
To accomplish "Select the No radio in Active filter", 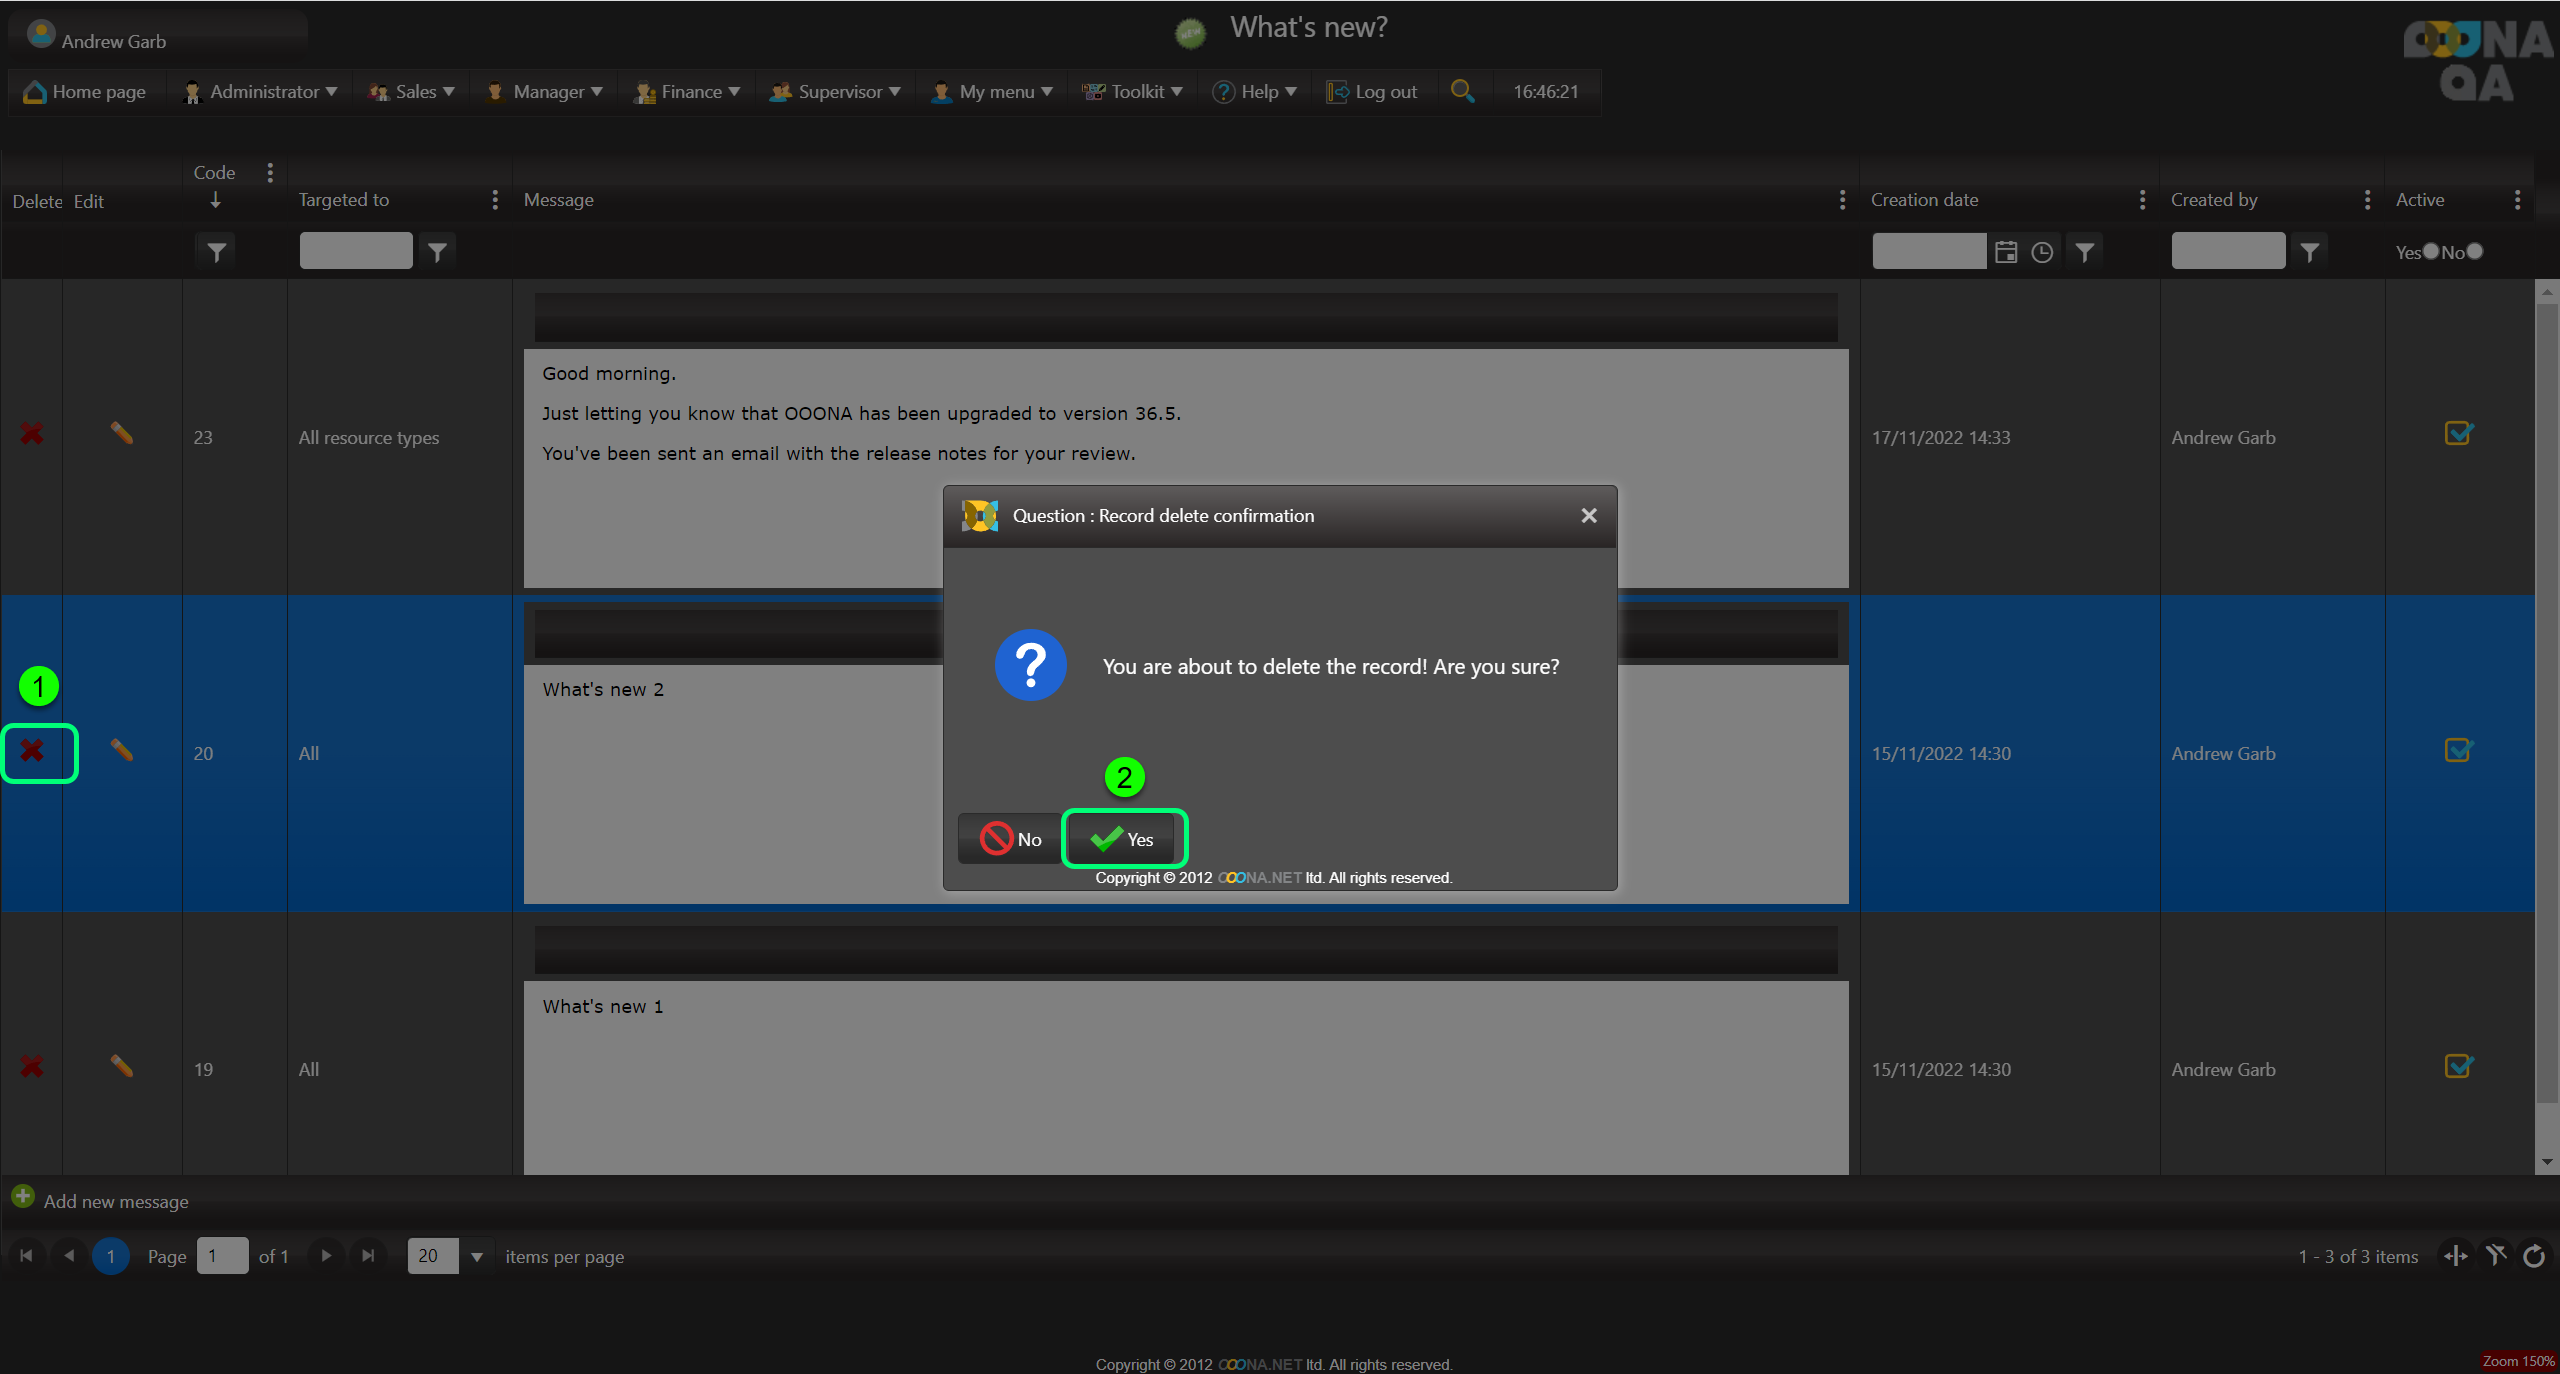I will 2475,252.
